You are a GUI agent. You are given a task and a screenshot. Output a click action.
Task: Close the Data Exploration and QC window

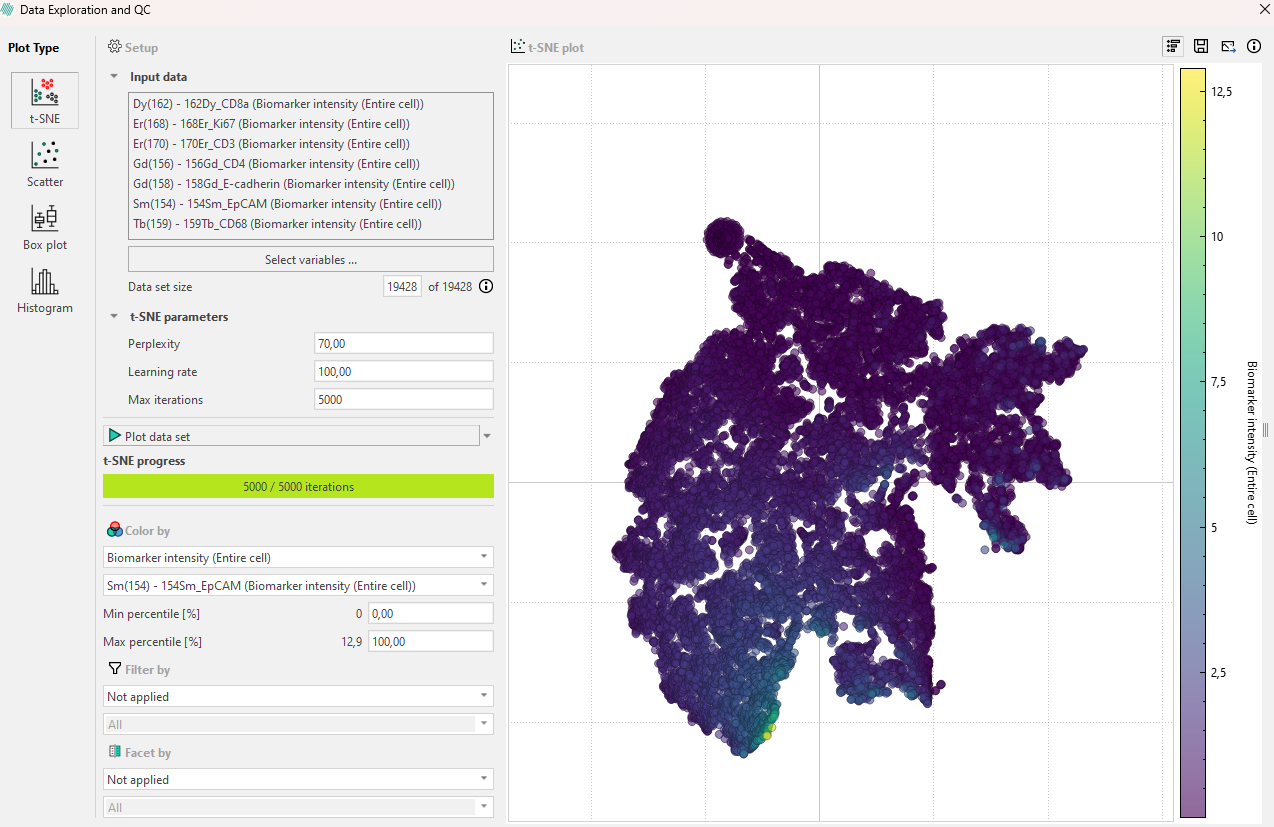tap(1262, 9)
